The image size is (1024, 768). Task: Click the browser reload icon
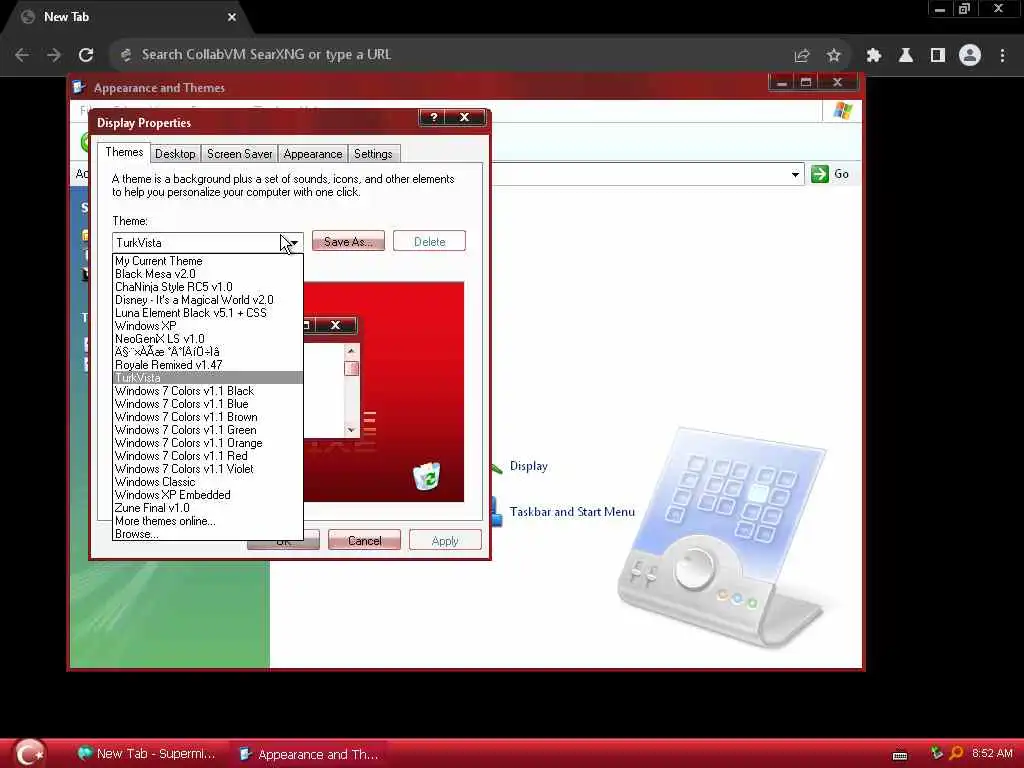(x=86, y=55)
